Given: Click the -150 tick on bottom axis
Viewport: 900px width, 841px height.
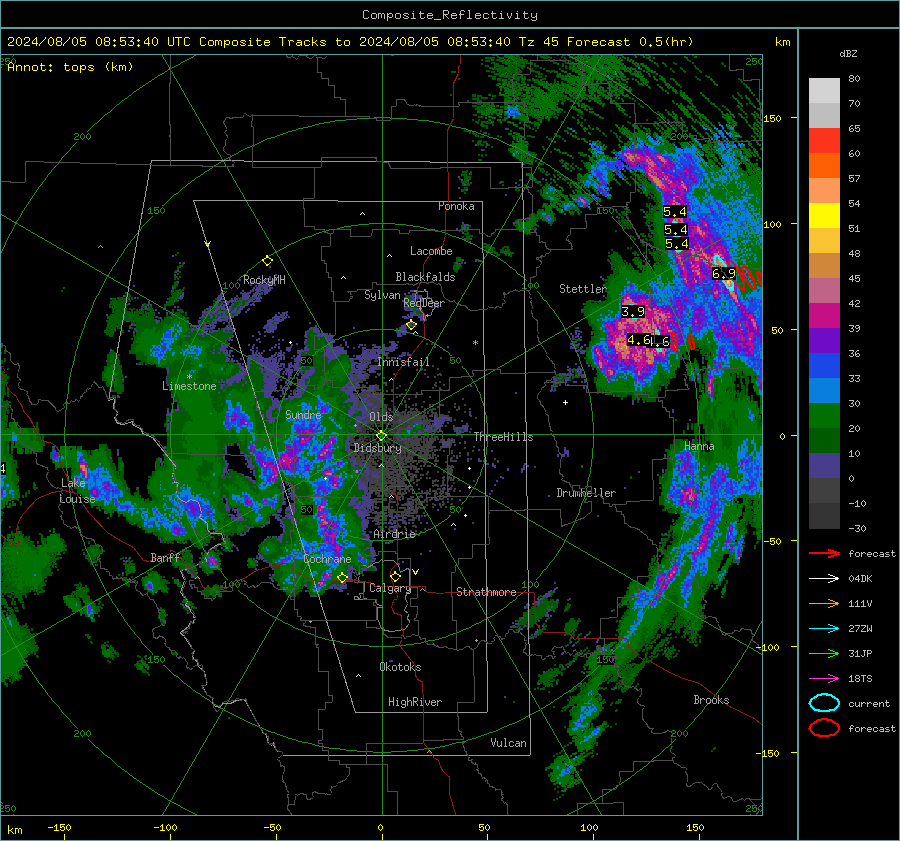Looking at the screenshot, I should tap(59, 827).
